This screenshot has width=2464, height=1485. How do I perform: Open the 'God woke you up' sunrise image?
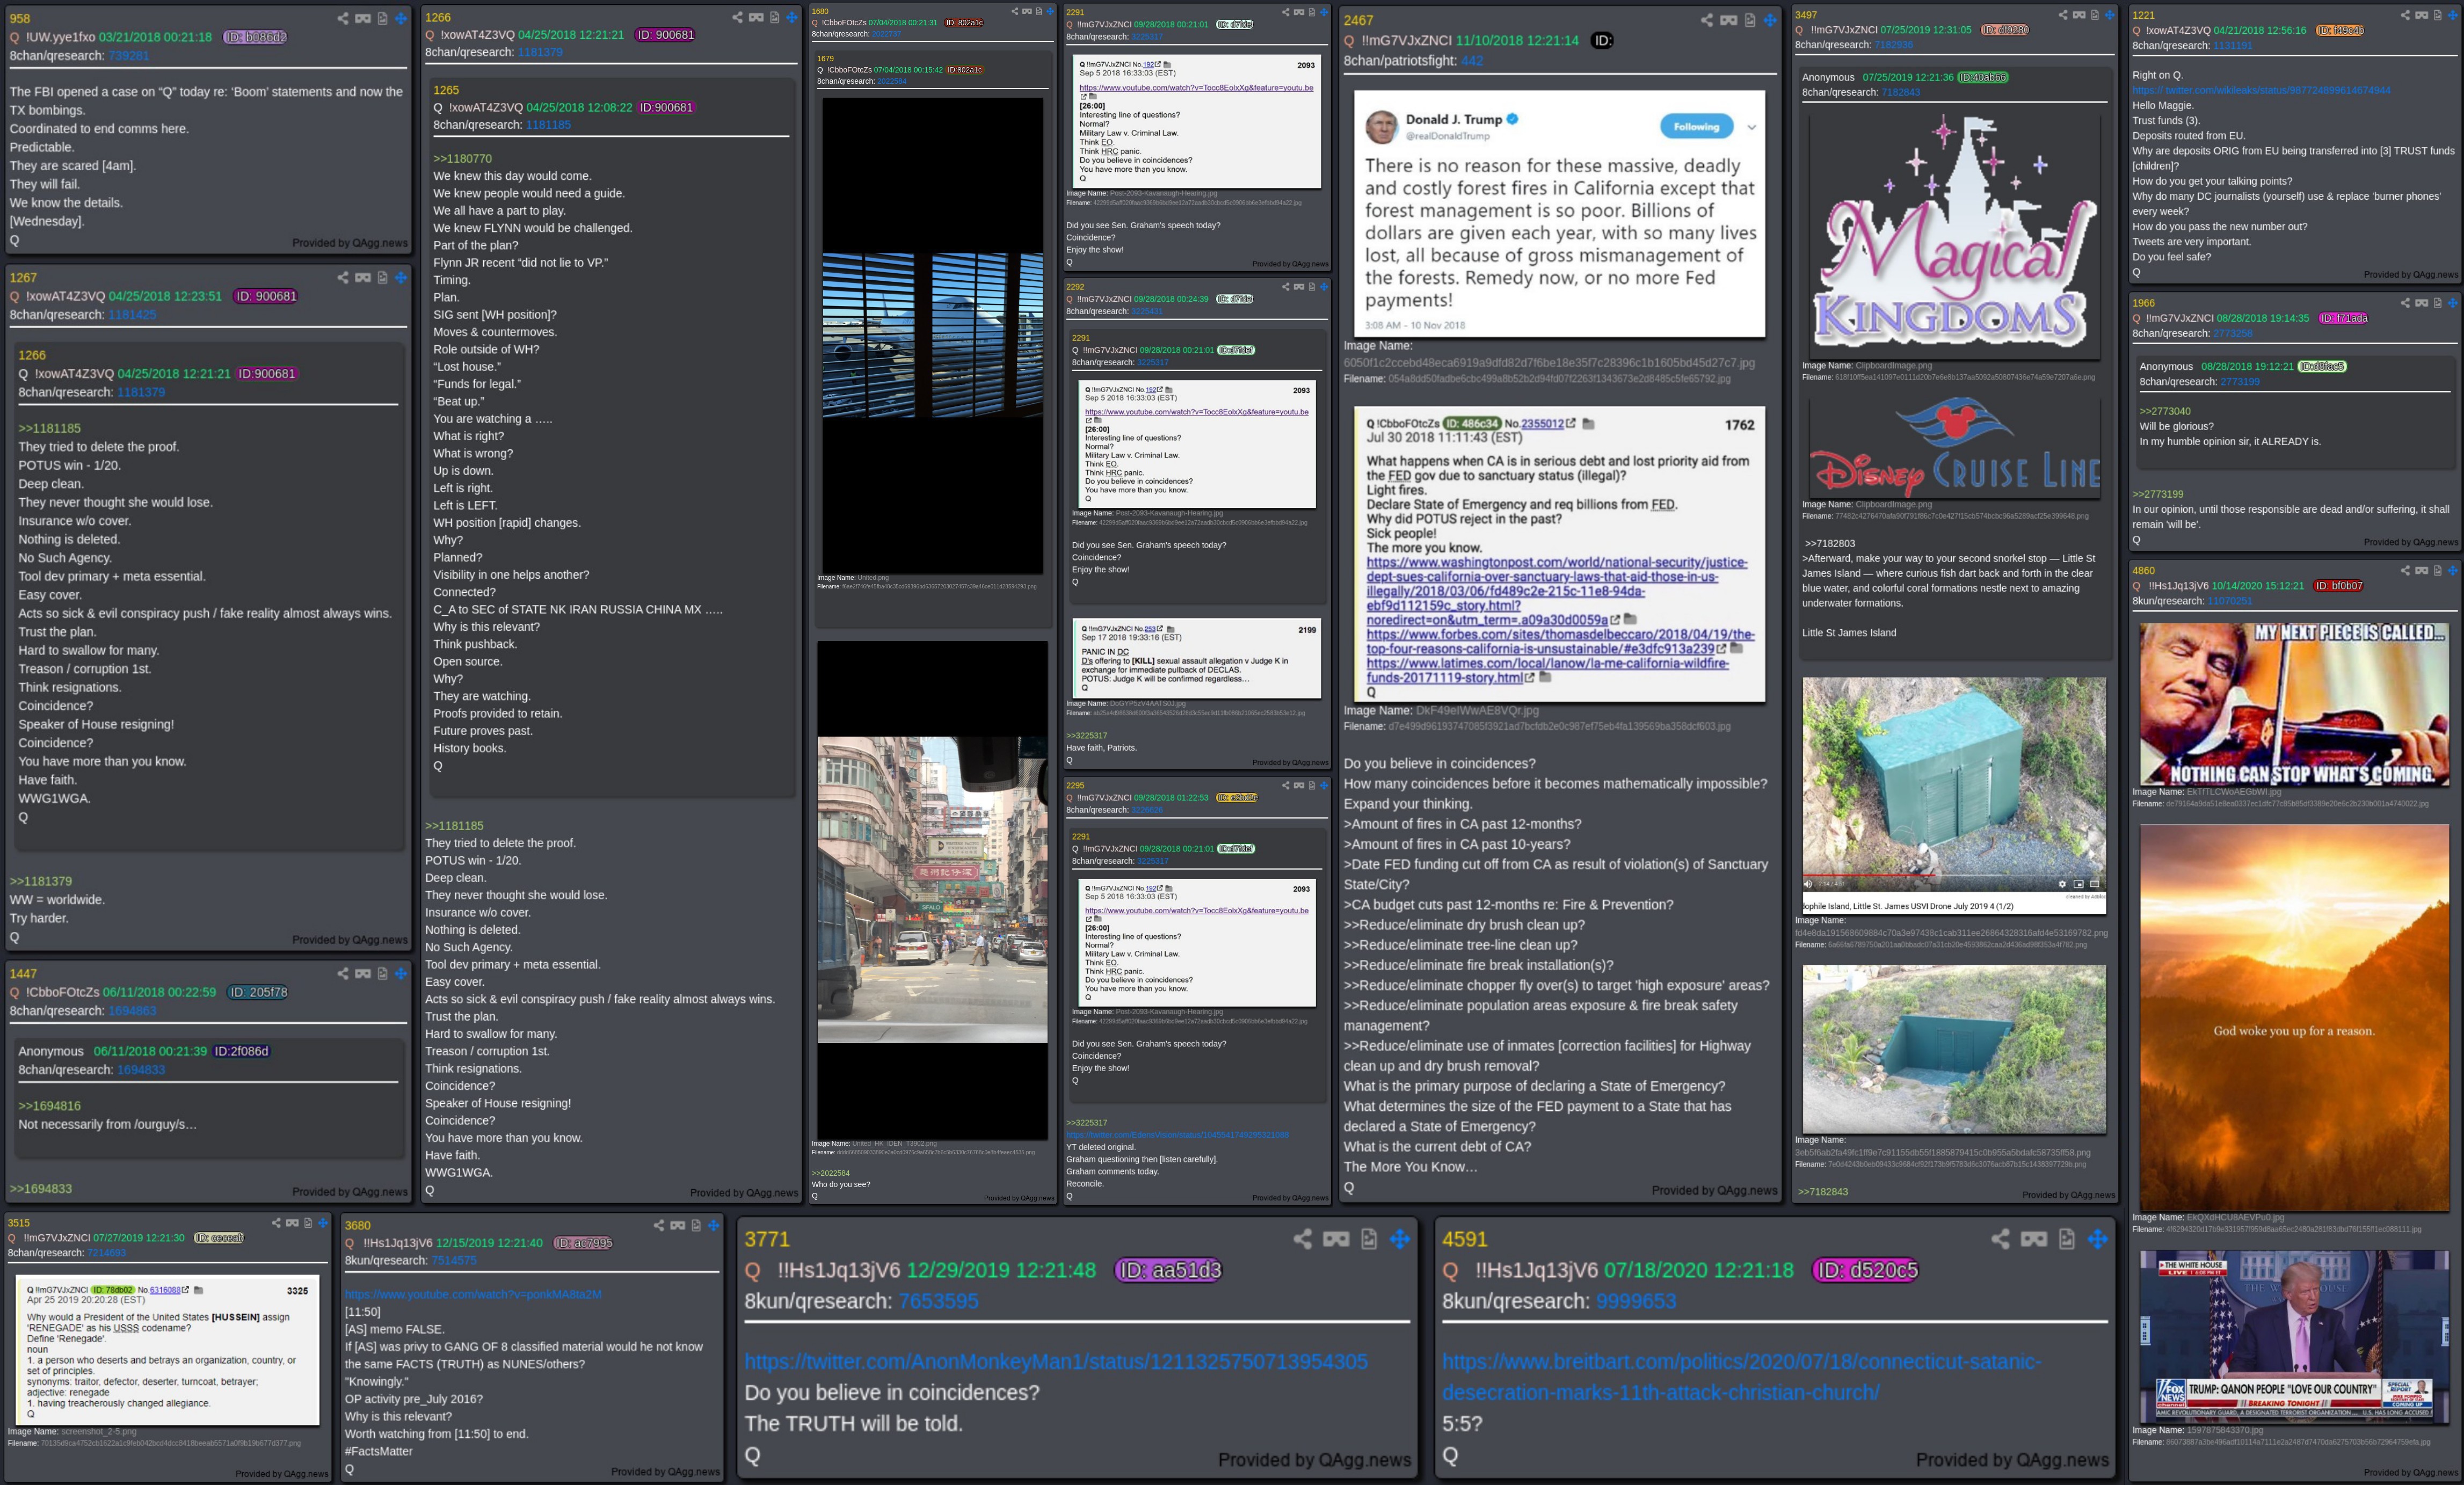2294,1017
